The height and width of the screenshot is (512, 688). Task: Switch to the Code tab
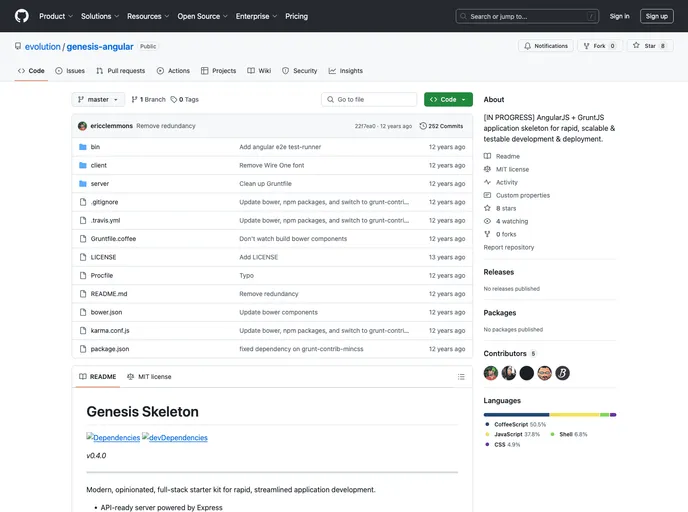coord(31,71)
